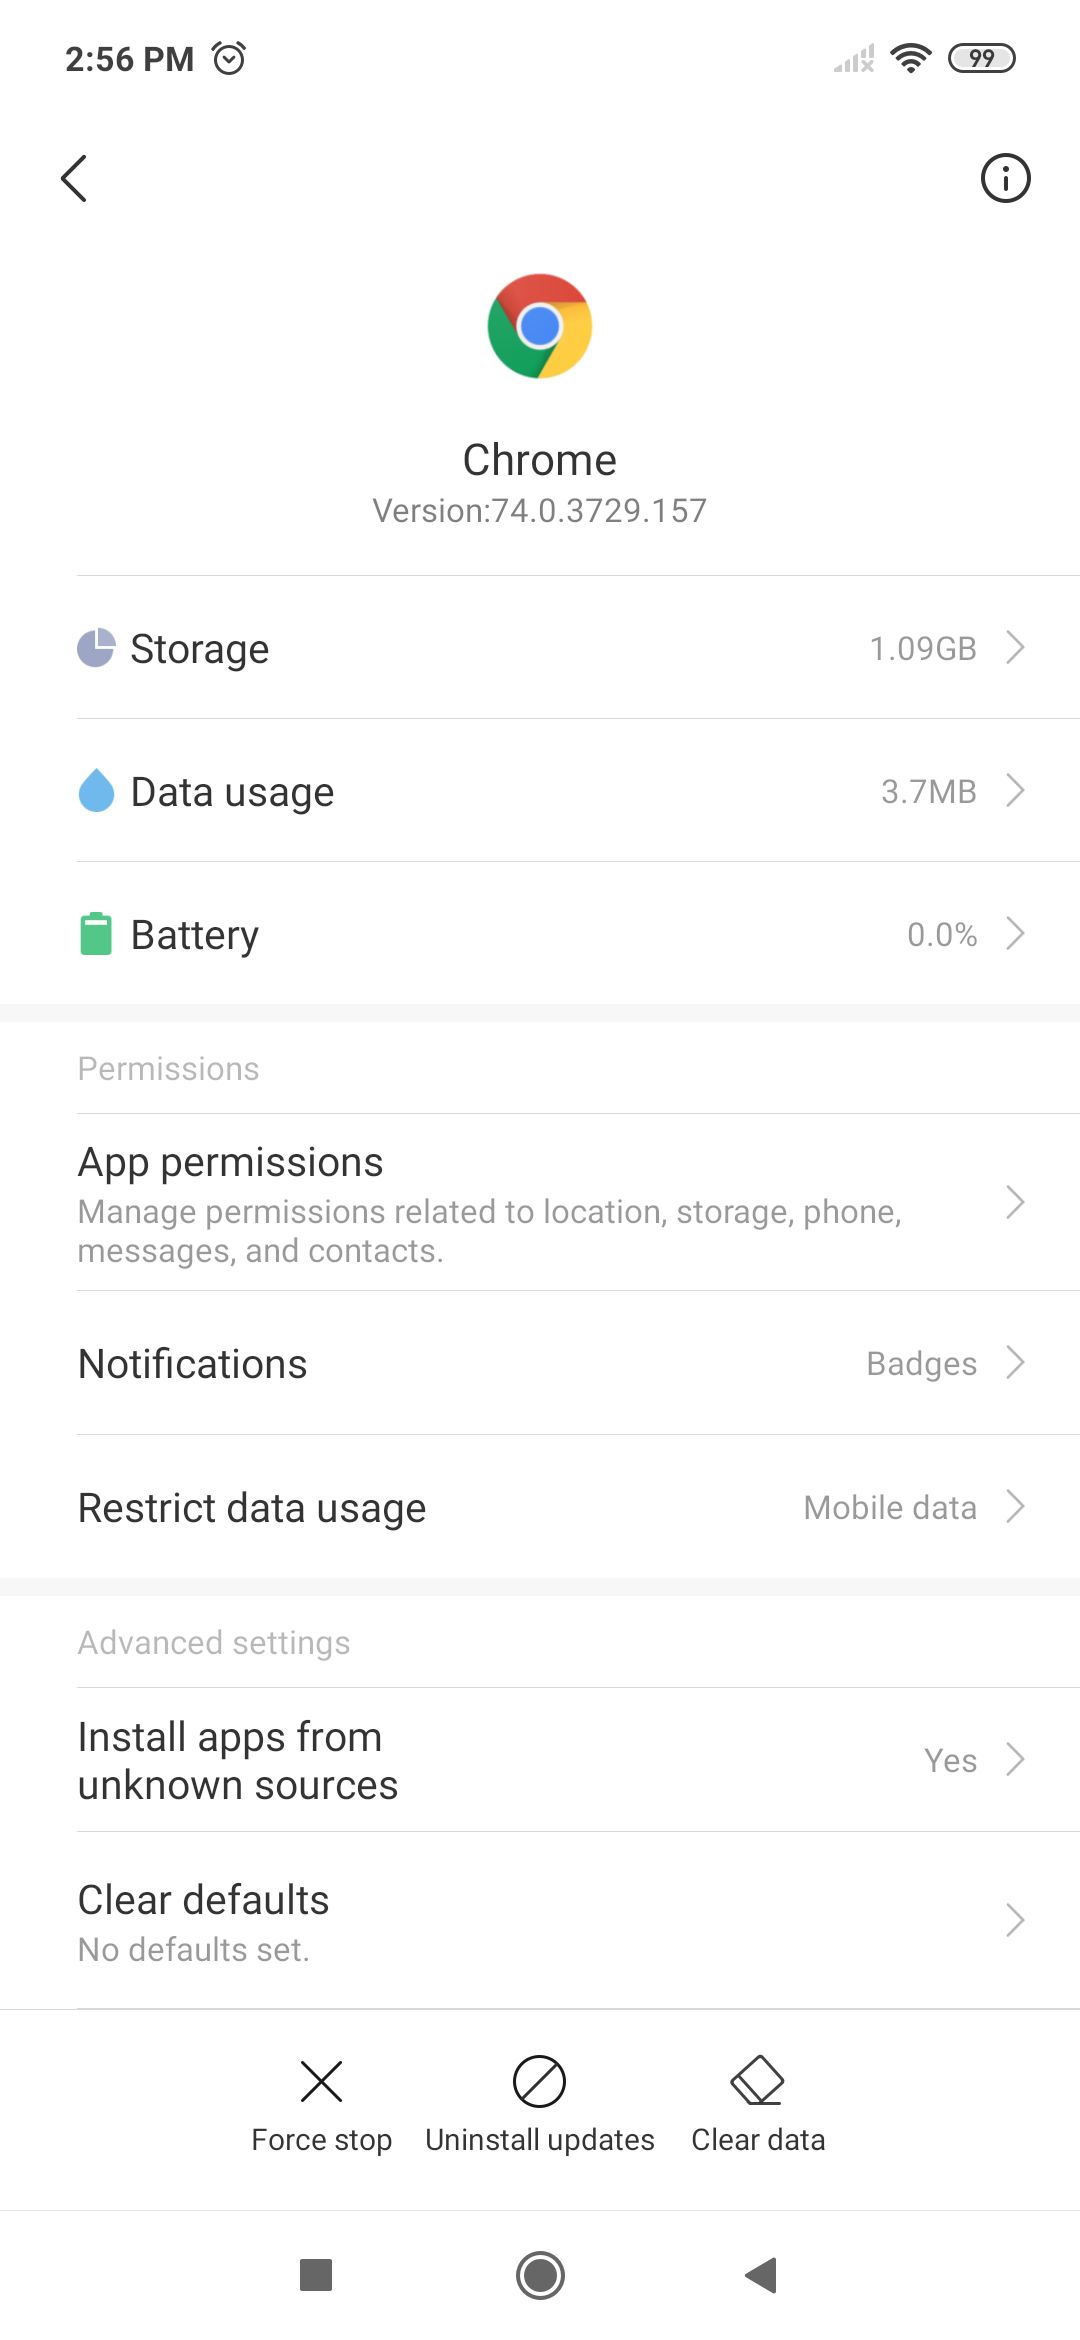Tap the blue Data usage droplet icon
This screenshot has width=1080, height=2340.
(96, 791)
